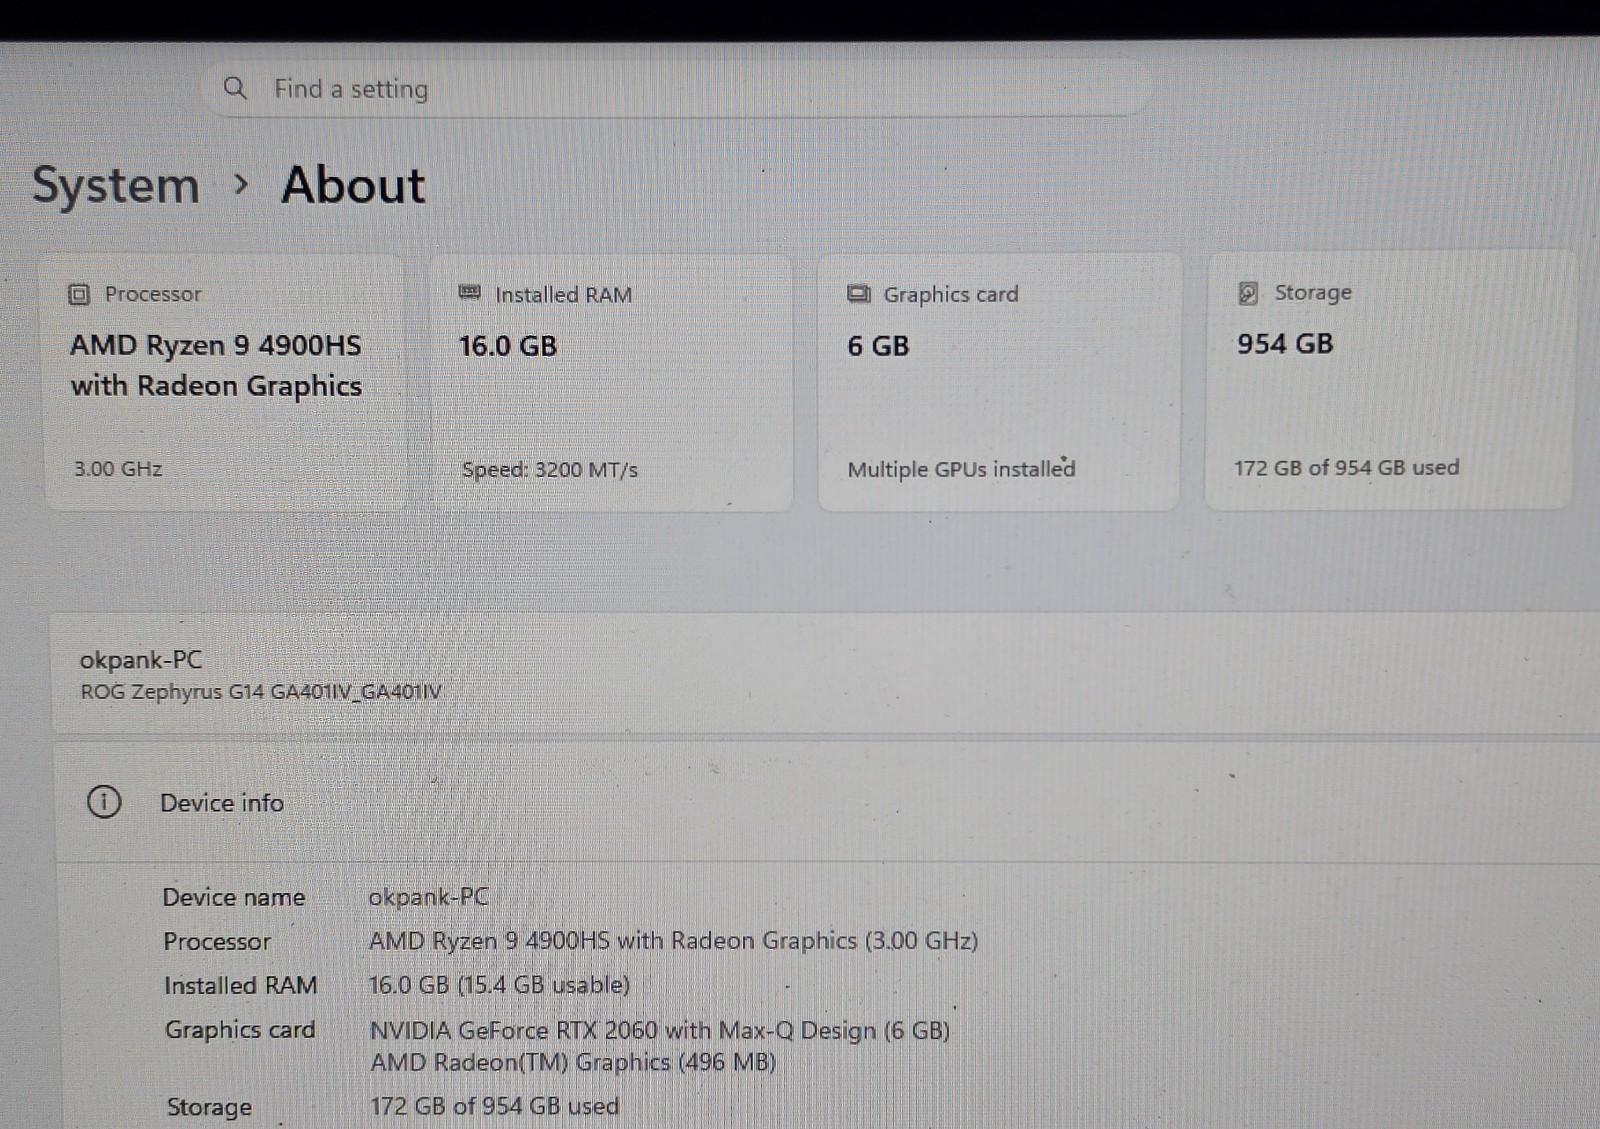The height and width of the screenshot is (1129, 1600).
Task: Open the Storage 954 GB card
Action: (x=1389, y=380)
